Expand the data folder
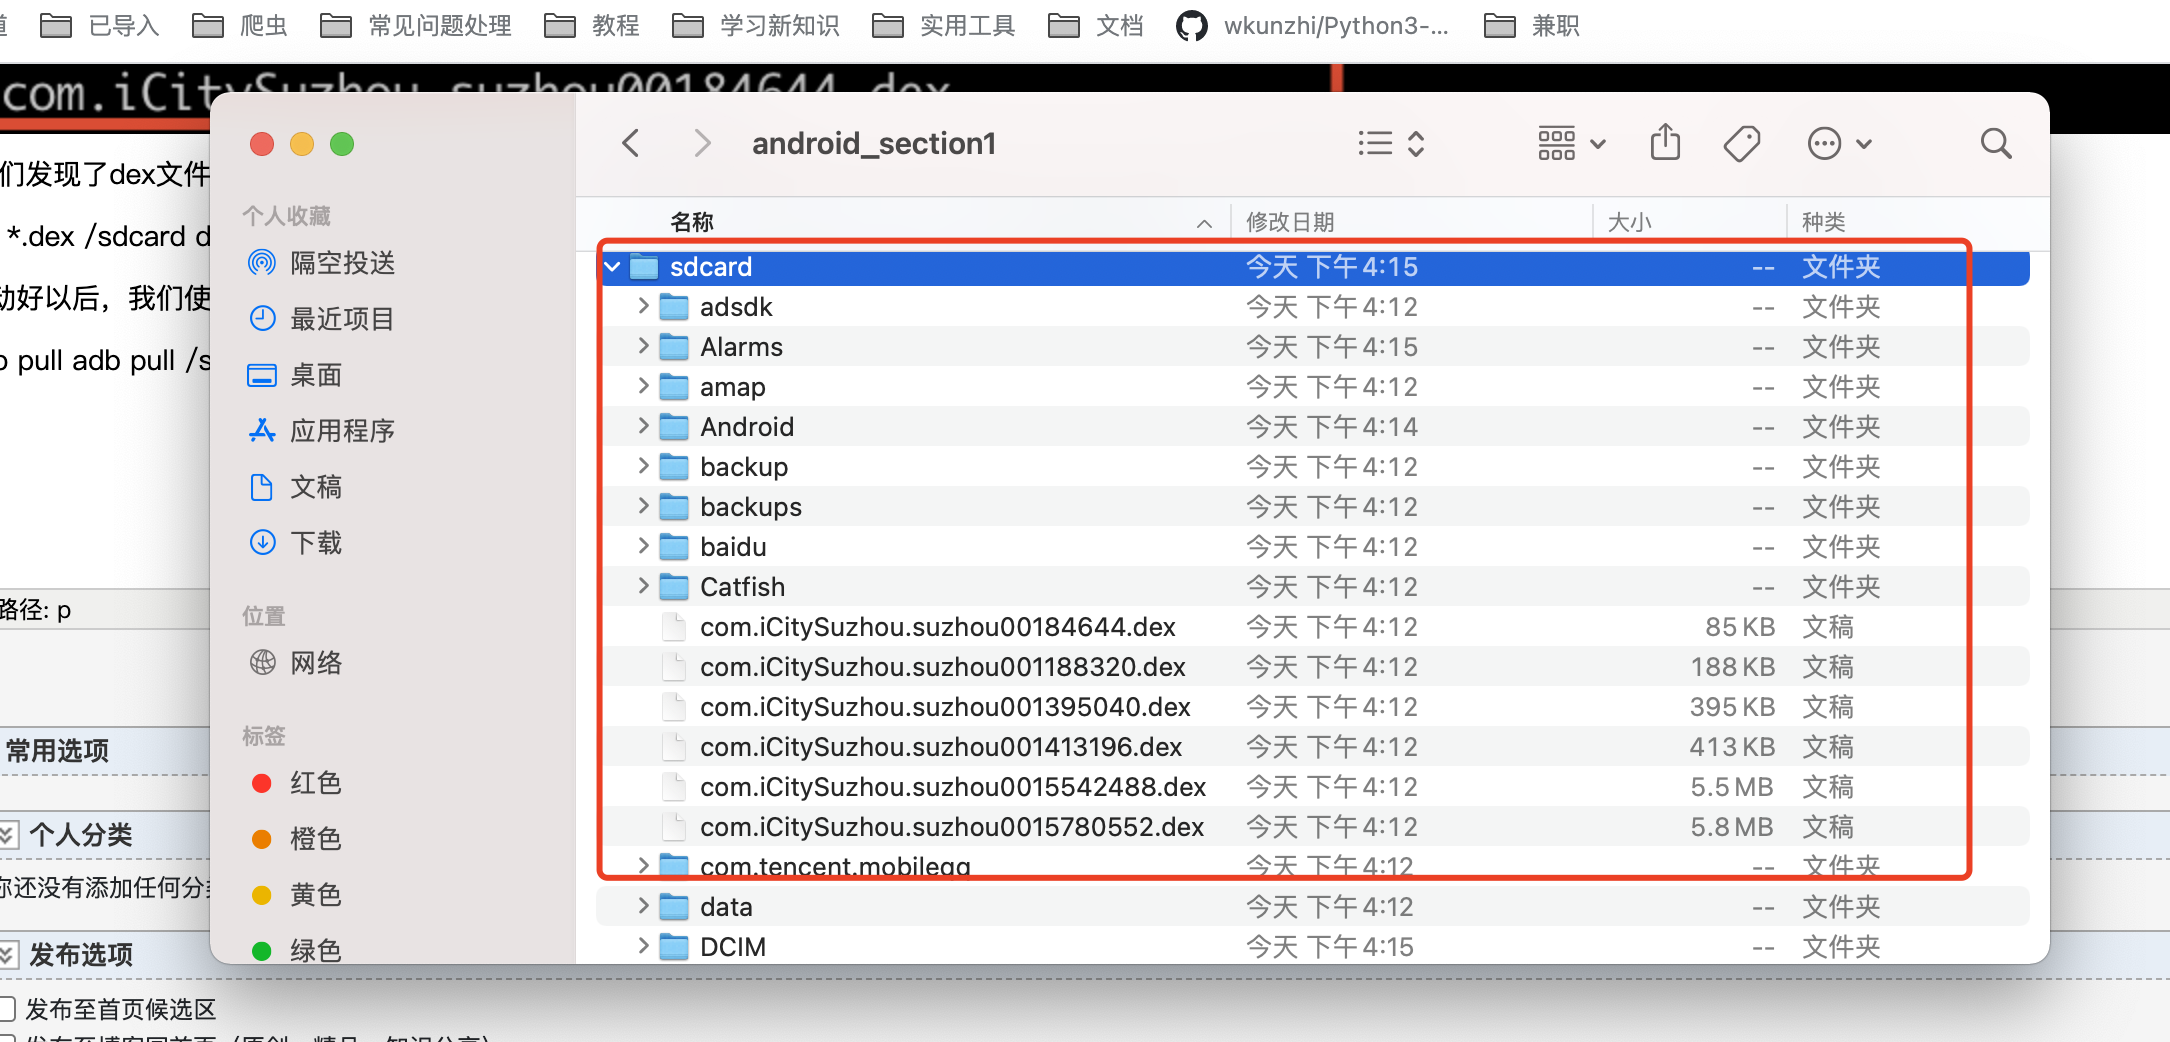The width and height of the screenshot is (2170, 1042). pyautogui.click(x=643, y=906)
